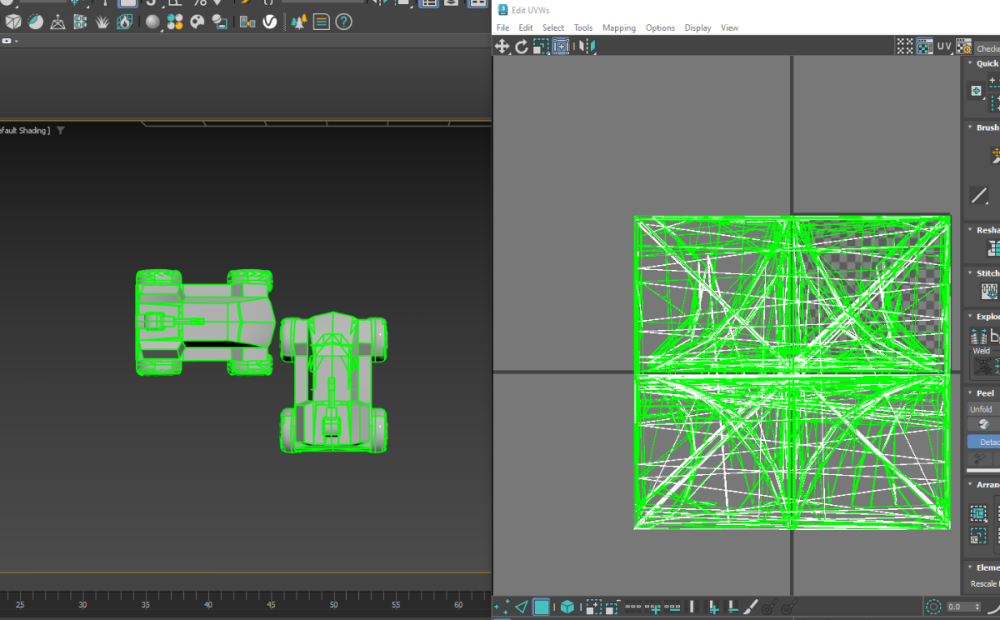Screen dimensions: 1000x620
Task: Switch to Vertex sub-object mode
Action: point(503,607)
